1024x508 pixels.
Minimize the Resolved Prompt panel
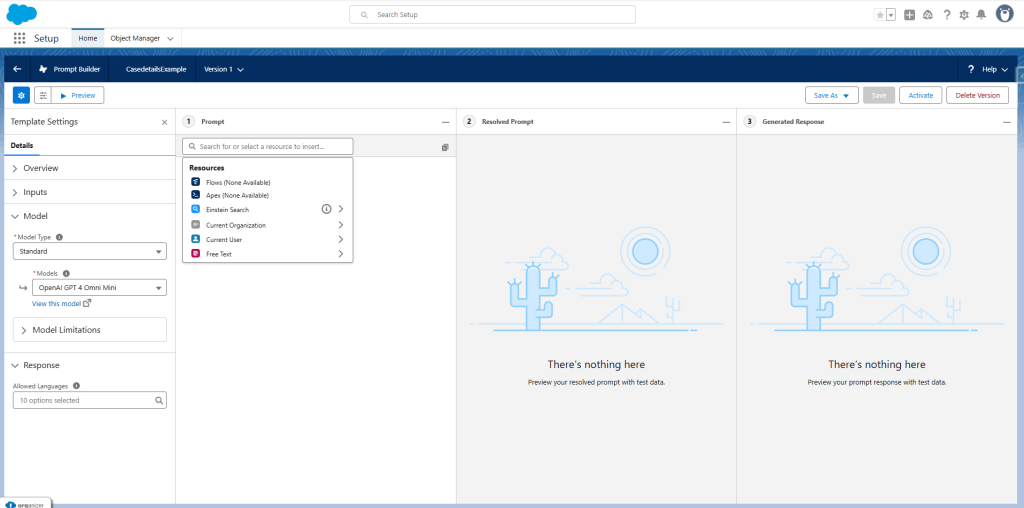(726, 122)
